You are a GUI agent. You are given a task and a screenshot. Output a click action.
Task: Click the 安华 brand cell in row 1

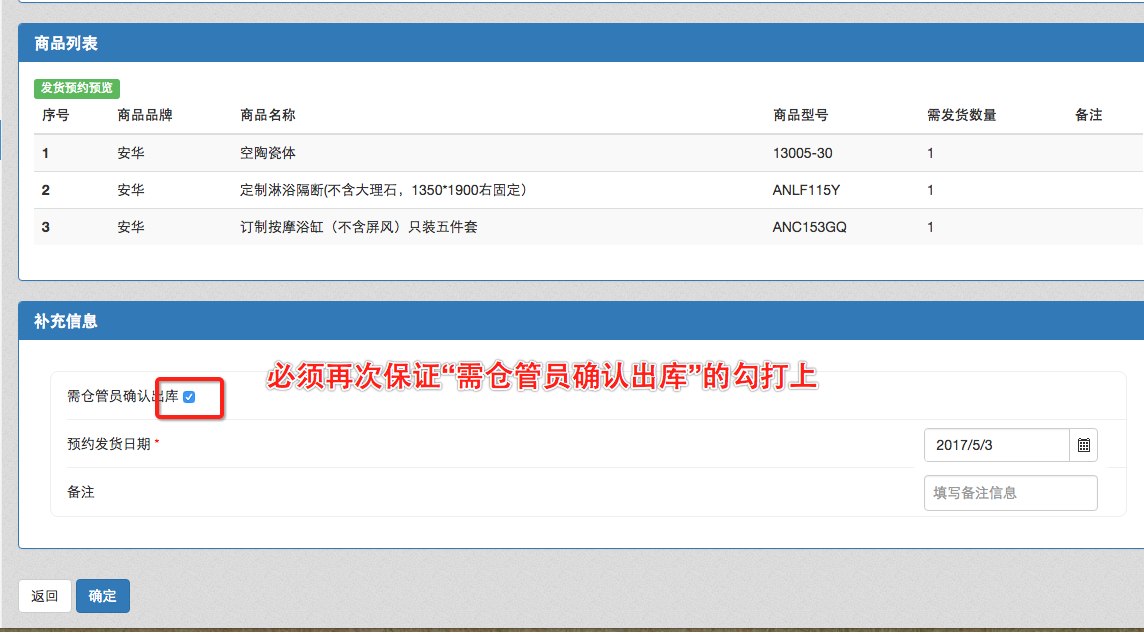131,153
